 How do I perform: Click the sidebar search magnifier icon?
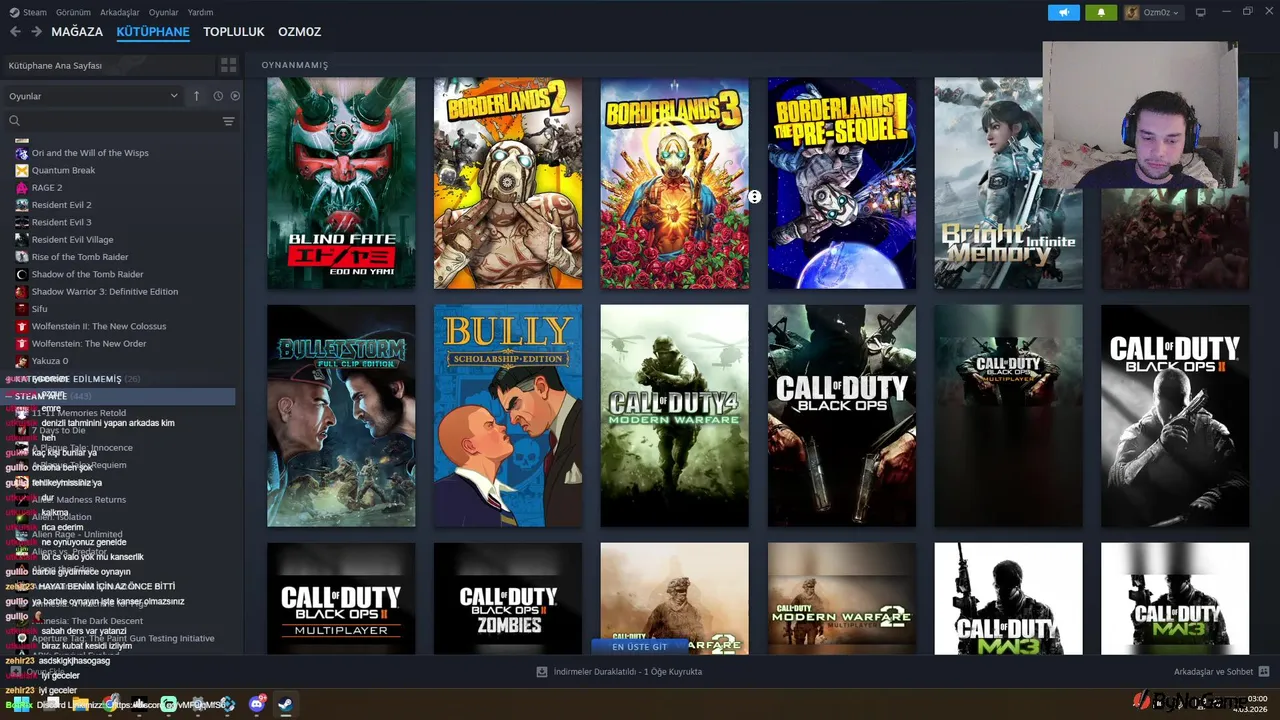pos(14,121)
